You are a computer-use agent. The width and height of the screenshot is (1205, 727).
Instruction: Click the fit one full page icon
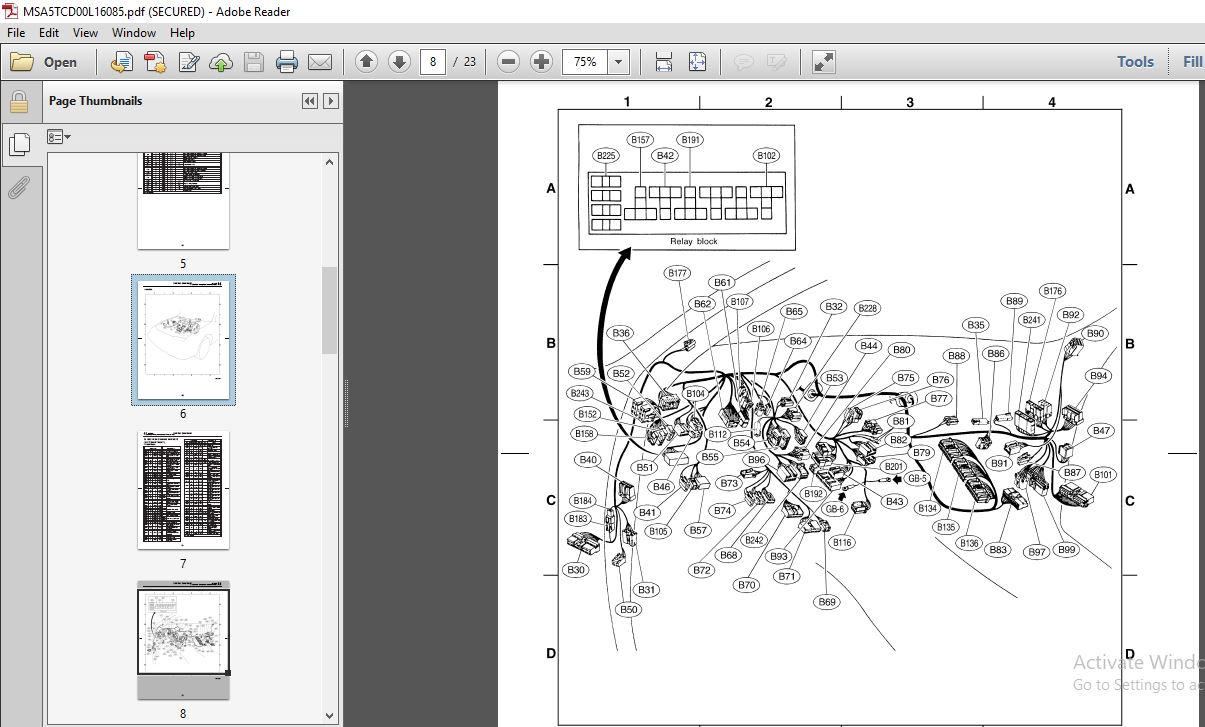tap(697, 62)
